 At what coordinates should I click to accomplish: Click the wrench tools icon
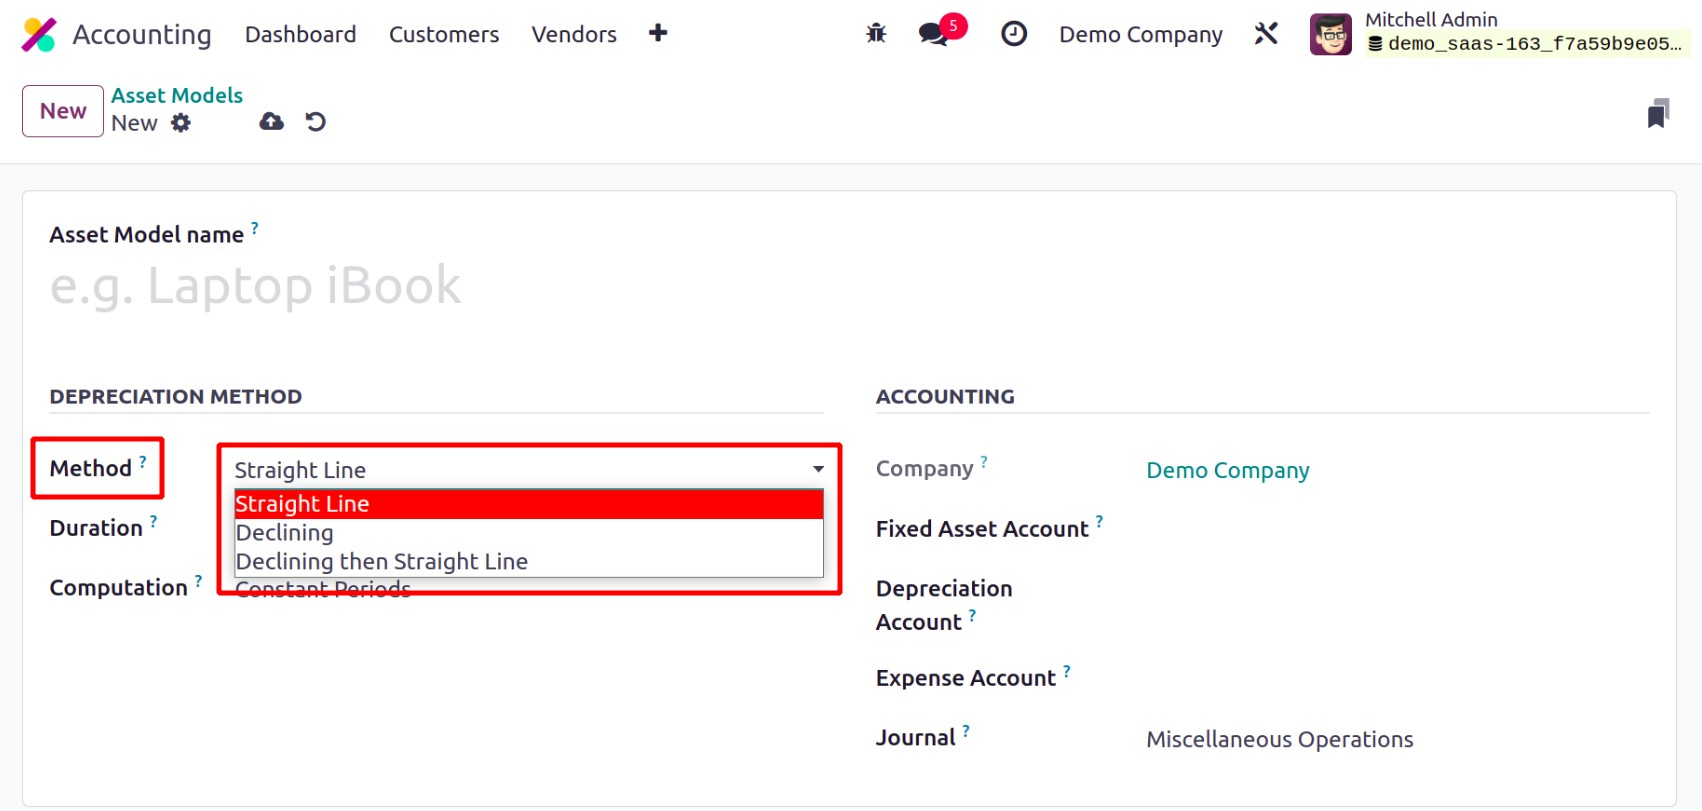coord(1266,34)
